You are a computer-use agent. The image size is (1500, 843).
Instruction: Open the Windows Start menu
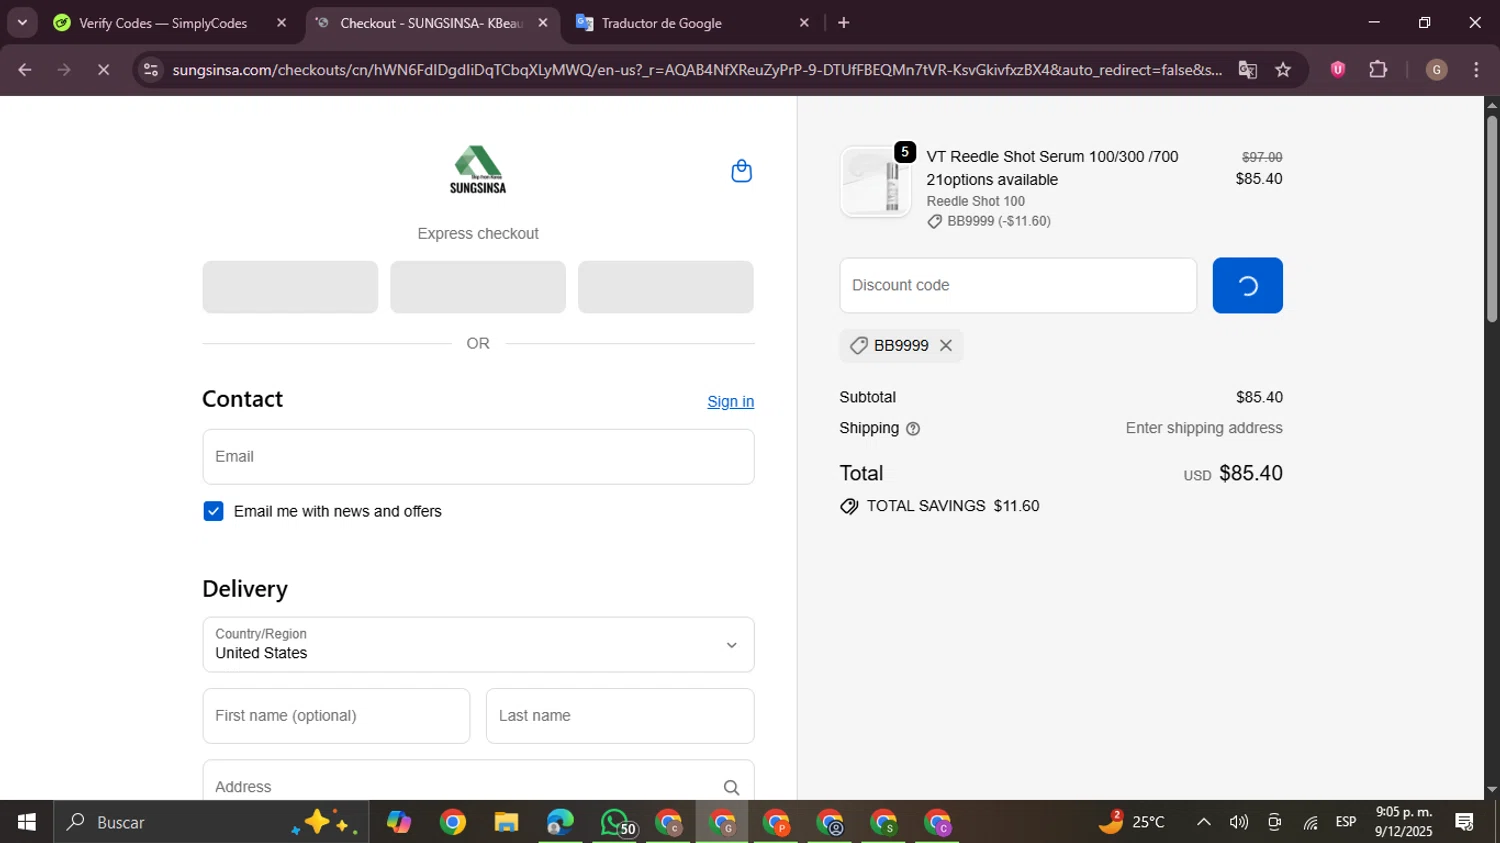pos(26,822)
